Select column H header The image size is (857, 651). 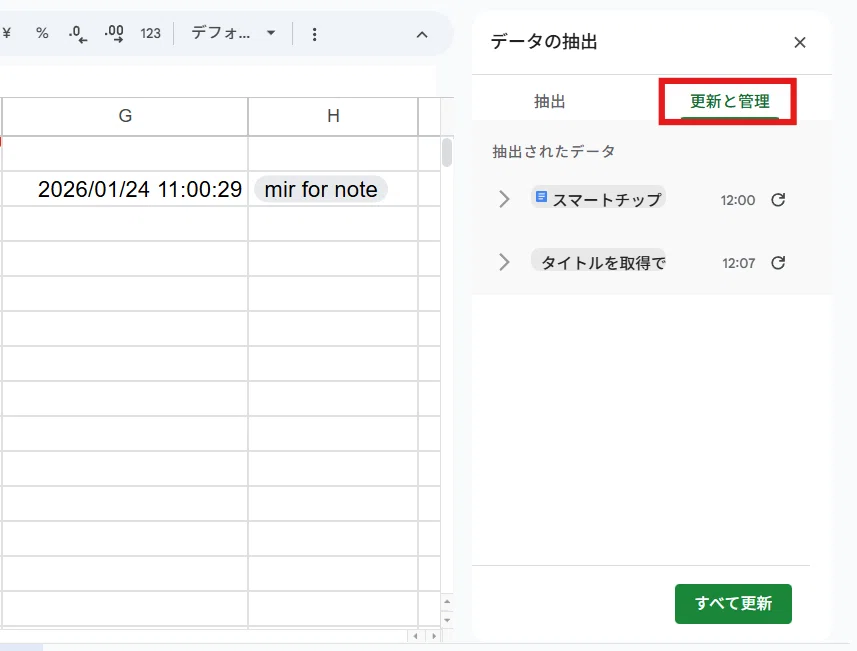pos(333,116)
